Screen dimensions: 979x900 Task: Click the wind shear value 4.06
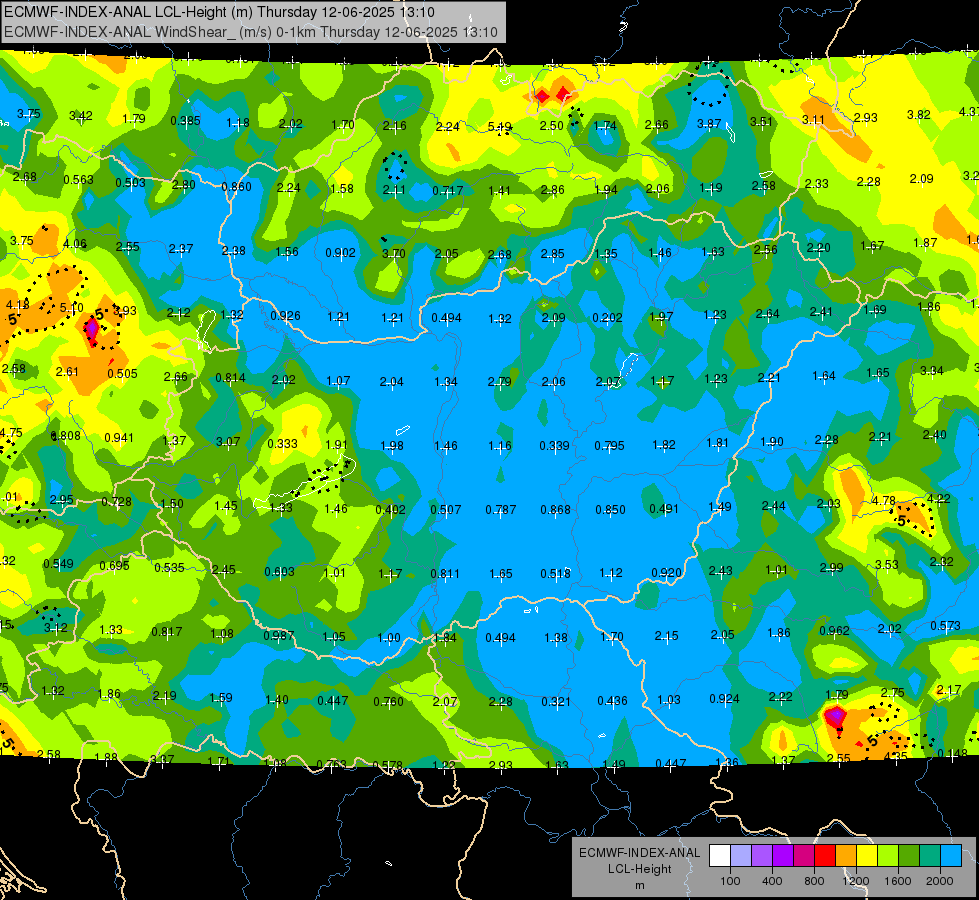pyautogui.click(x=75, y=244)
